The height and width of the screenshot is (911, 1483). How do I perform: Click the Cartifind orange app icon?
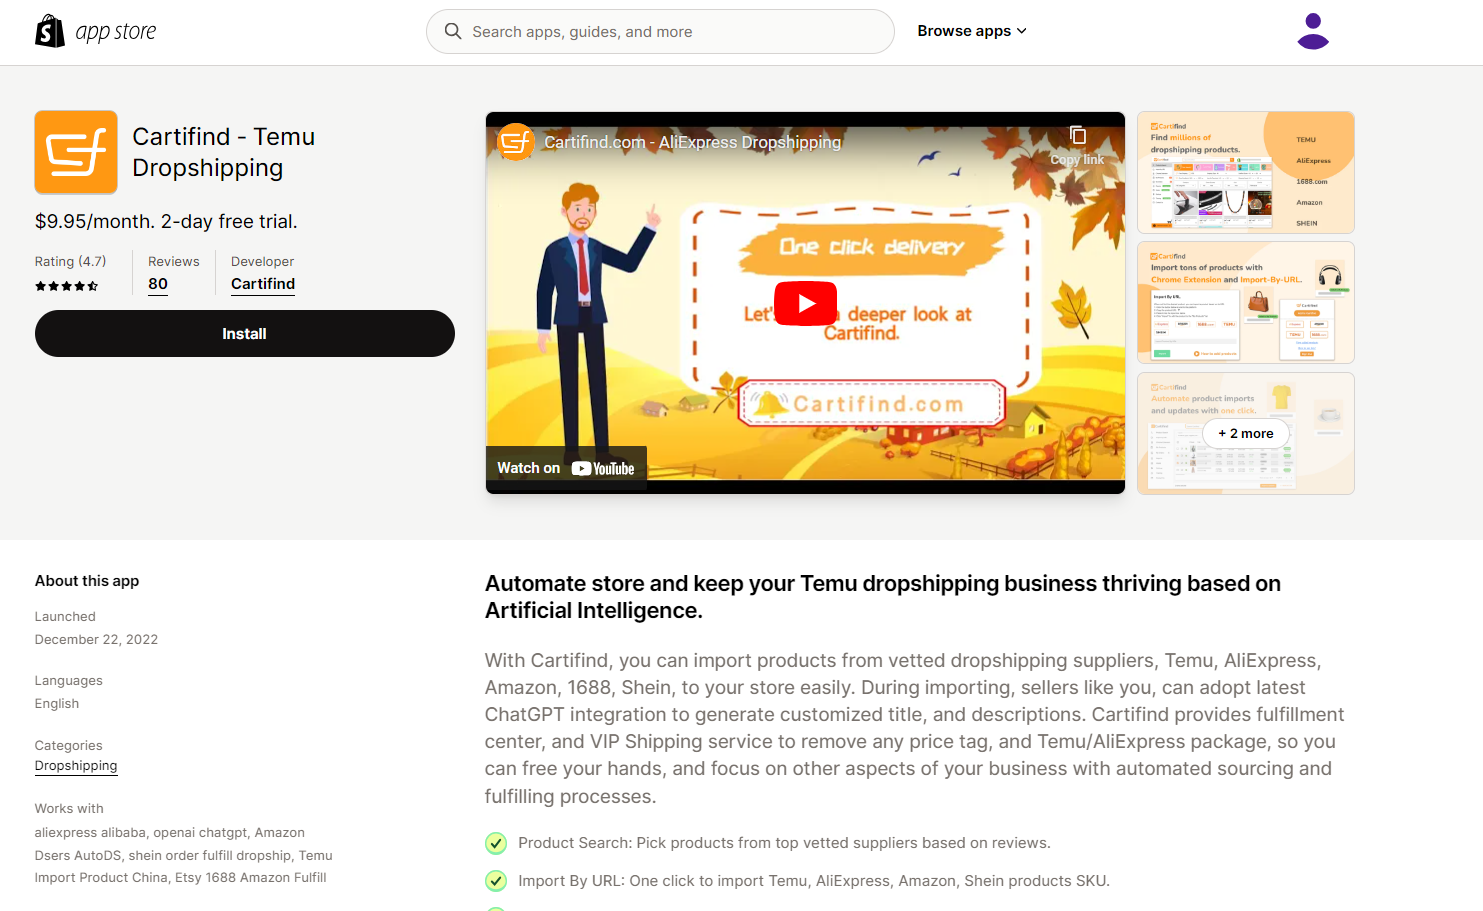(76, 152)
